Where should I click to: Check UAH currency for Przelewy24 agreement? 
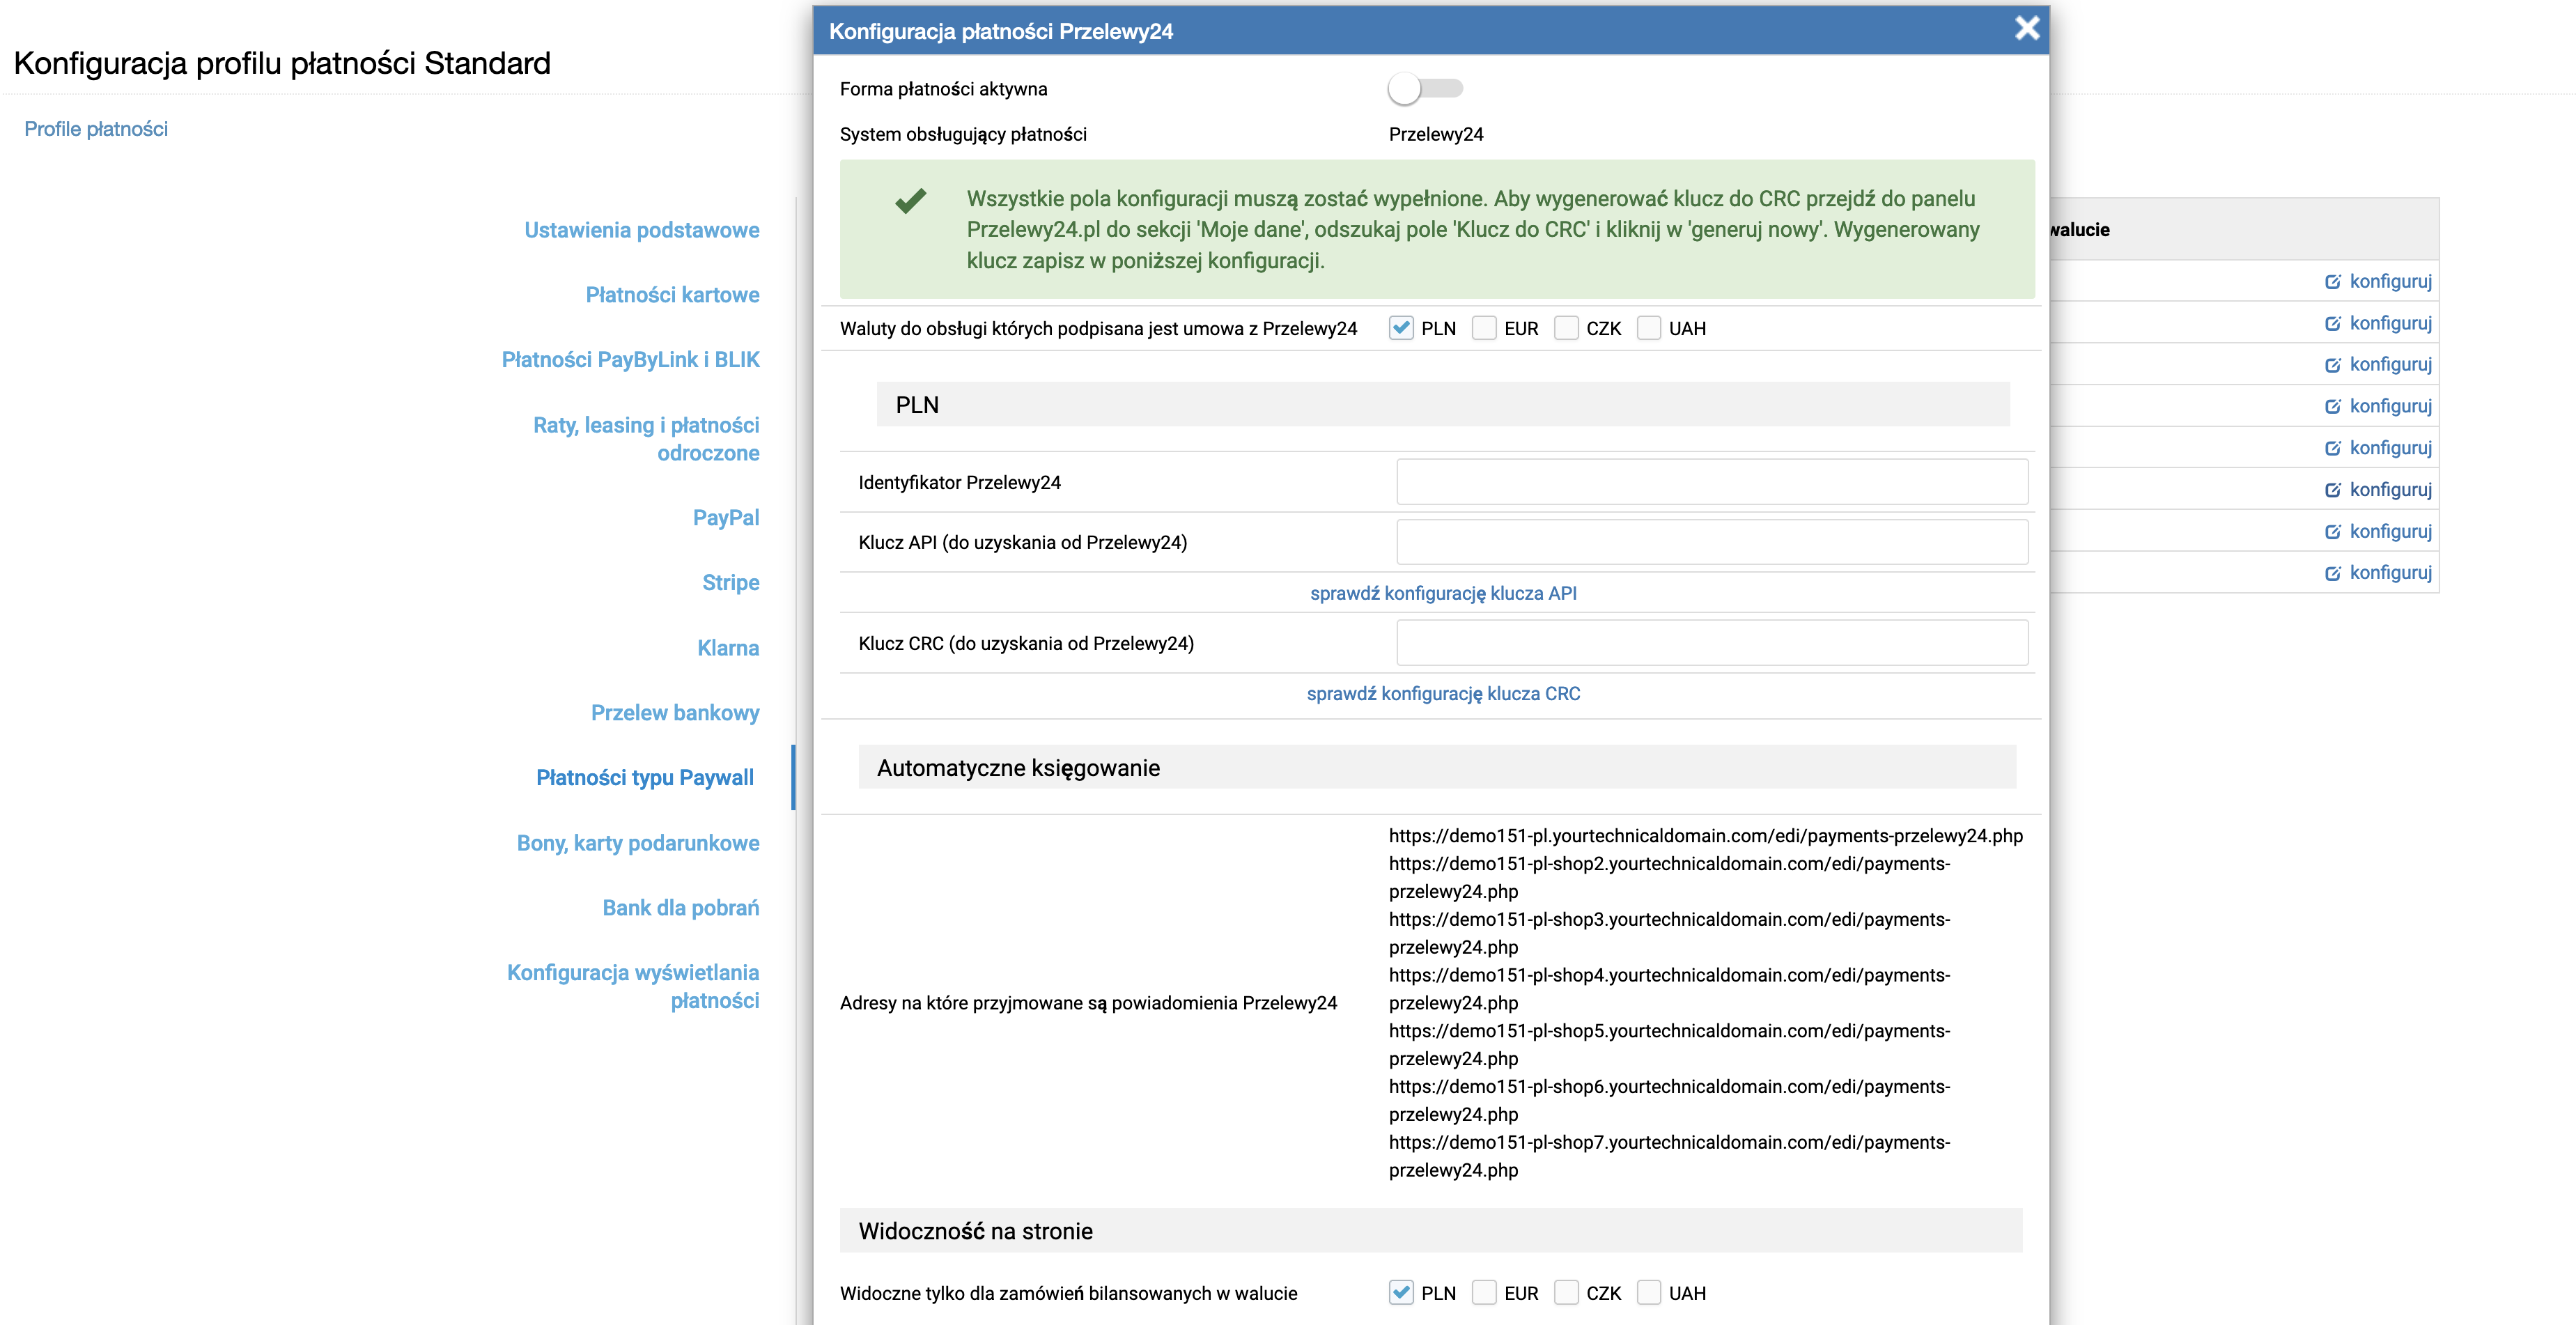tap(1649, 328)
